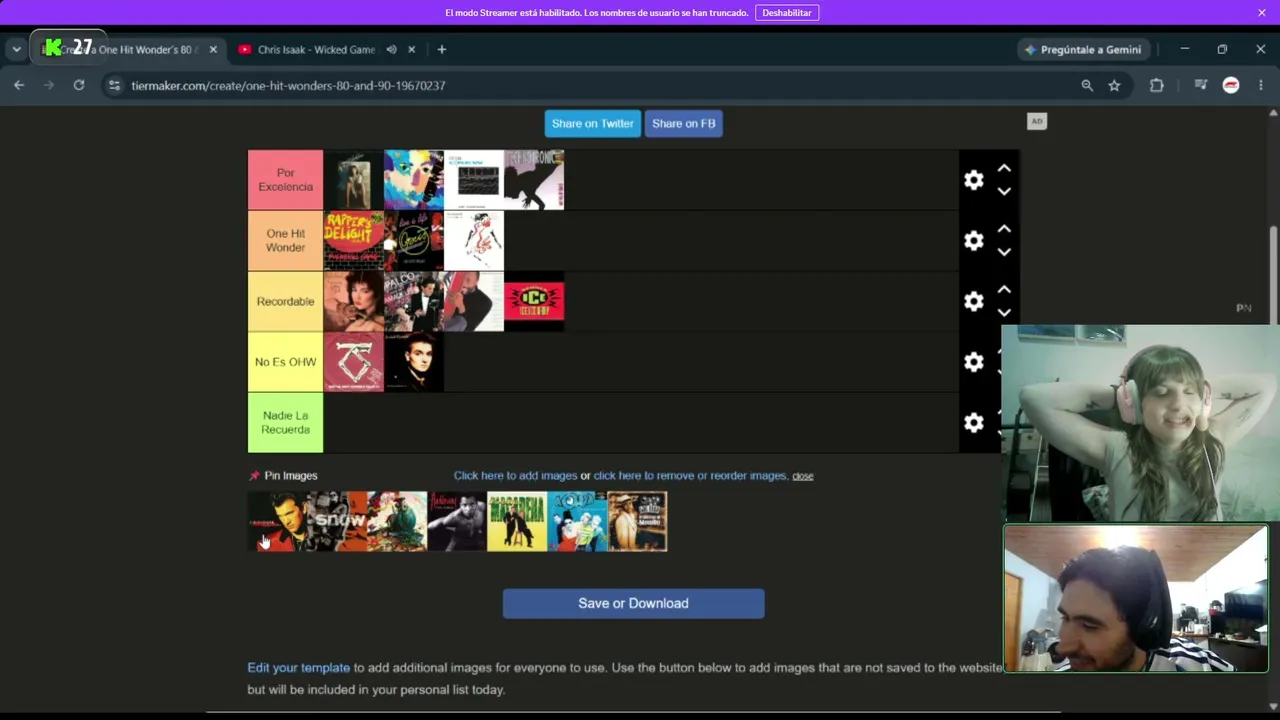Reload the tiermaker page
Viewport: 1280px width, 720px height.
(x=79, y=85)
